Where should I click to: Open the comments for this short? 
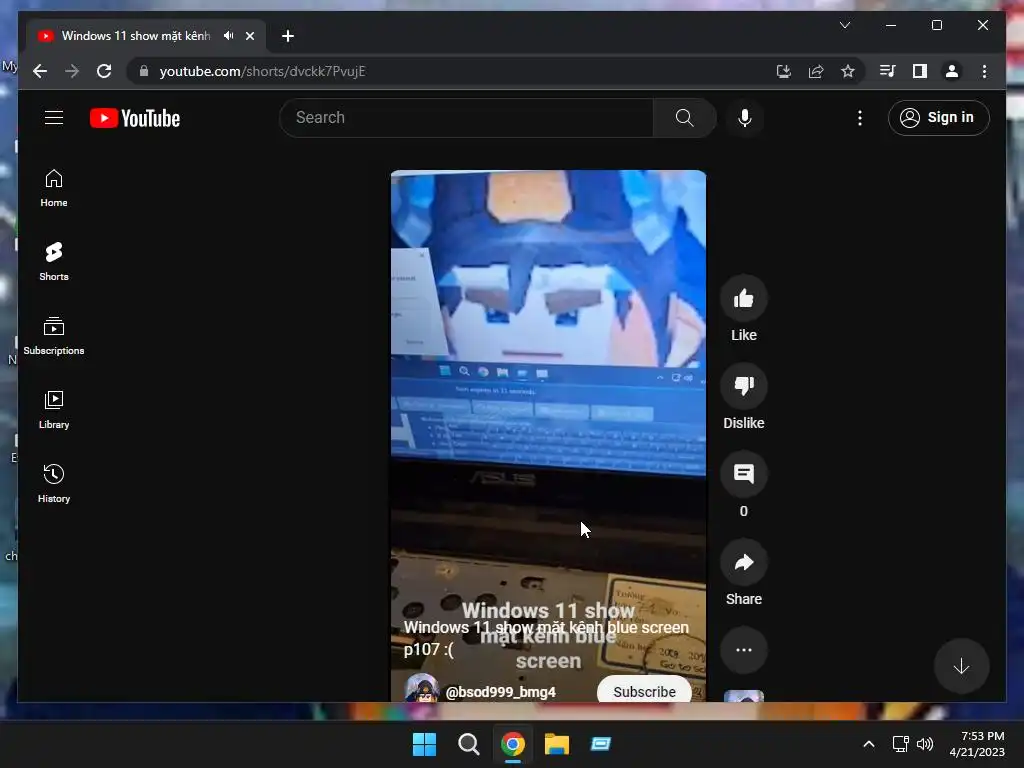[x=743, y=473]
